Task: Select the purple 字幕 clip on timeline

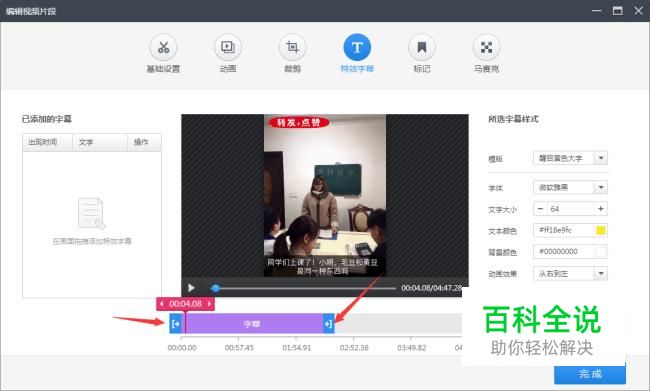Action: point(252,323)
